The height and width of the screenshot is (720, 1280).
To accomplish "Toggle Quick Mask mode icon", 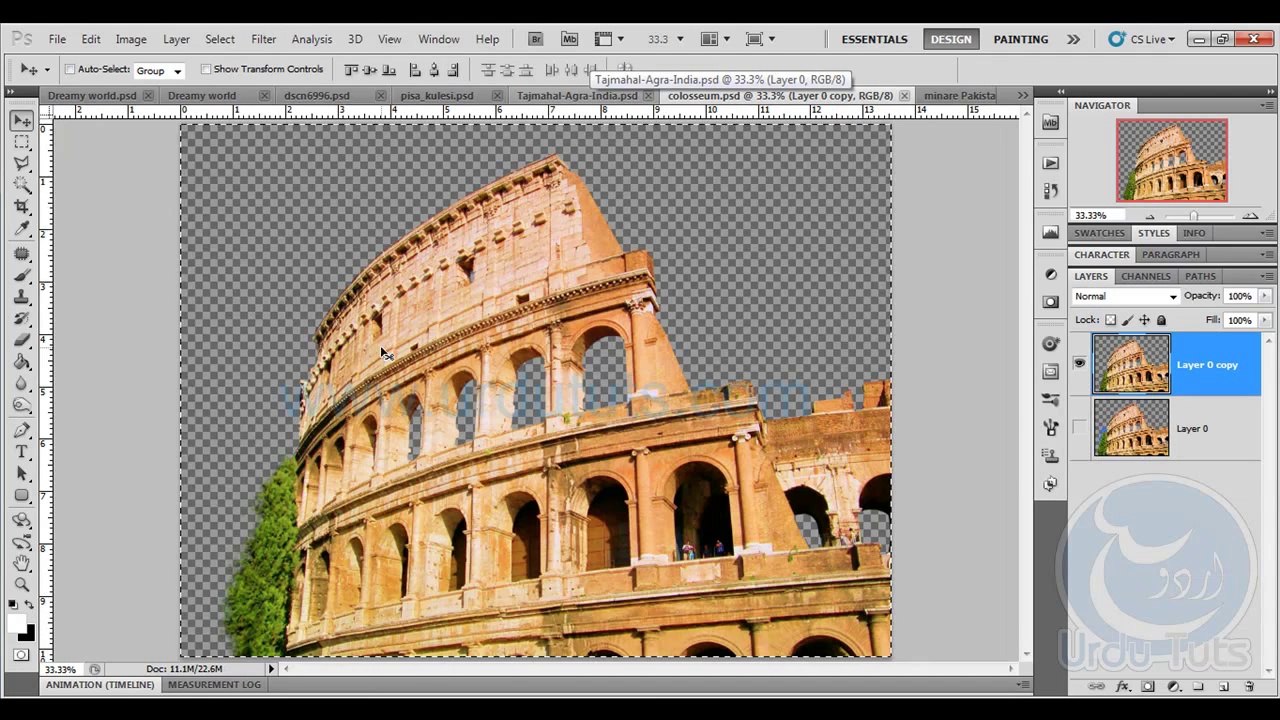I will coord(22,655).
